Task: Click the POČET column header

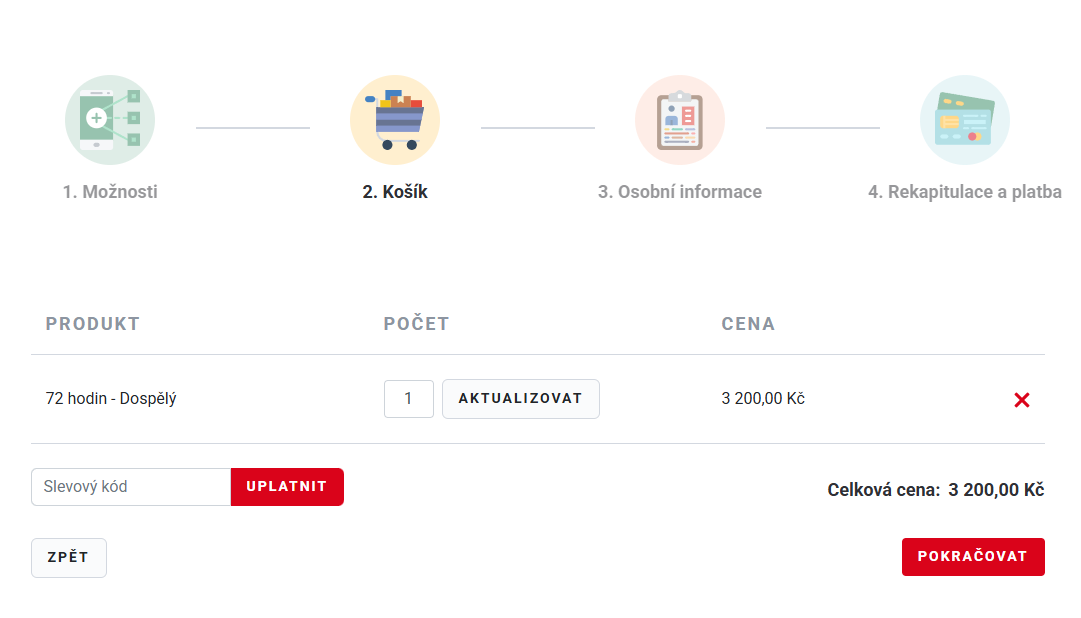Action: [417, 324]
